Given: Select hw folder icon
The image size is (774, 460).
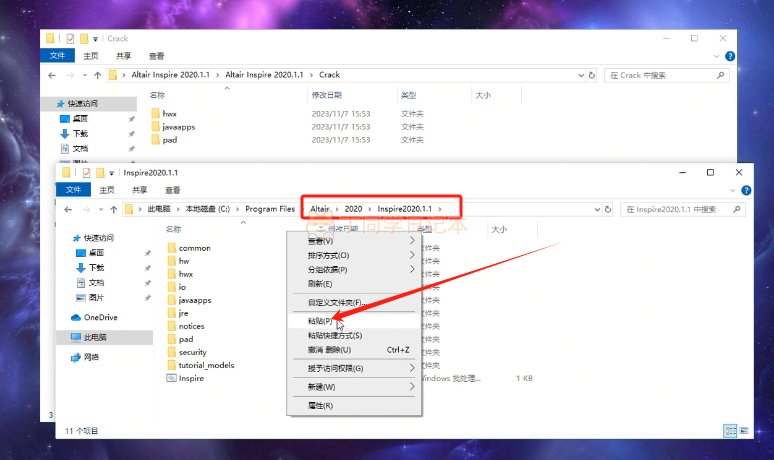Looking at the screenshot, I should pyautogui.click(x=171, y=261).
